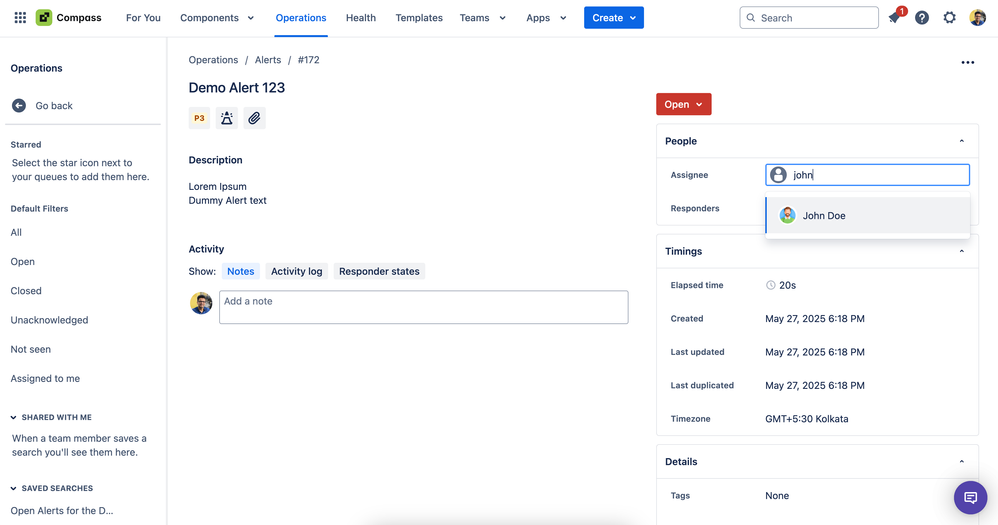Open the Health tab
998x525 pixels.
pyautogui.click(x=361, y=18)
